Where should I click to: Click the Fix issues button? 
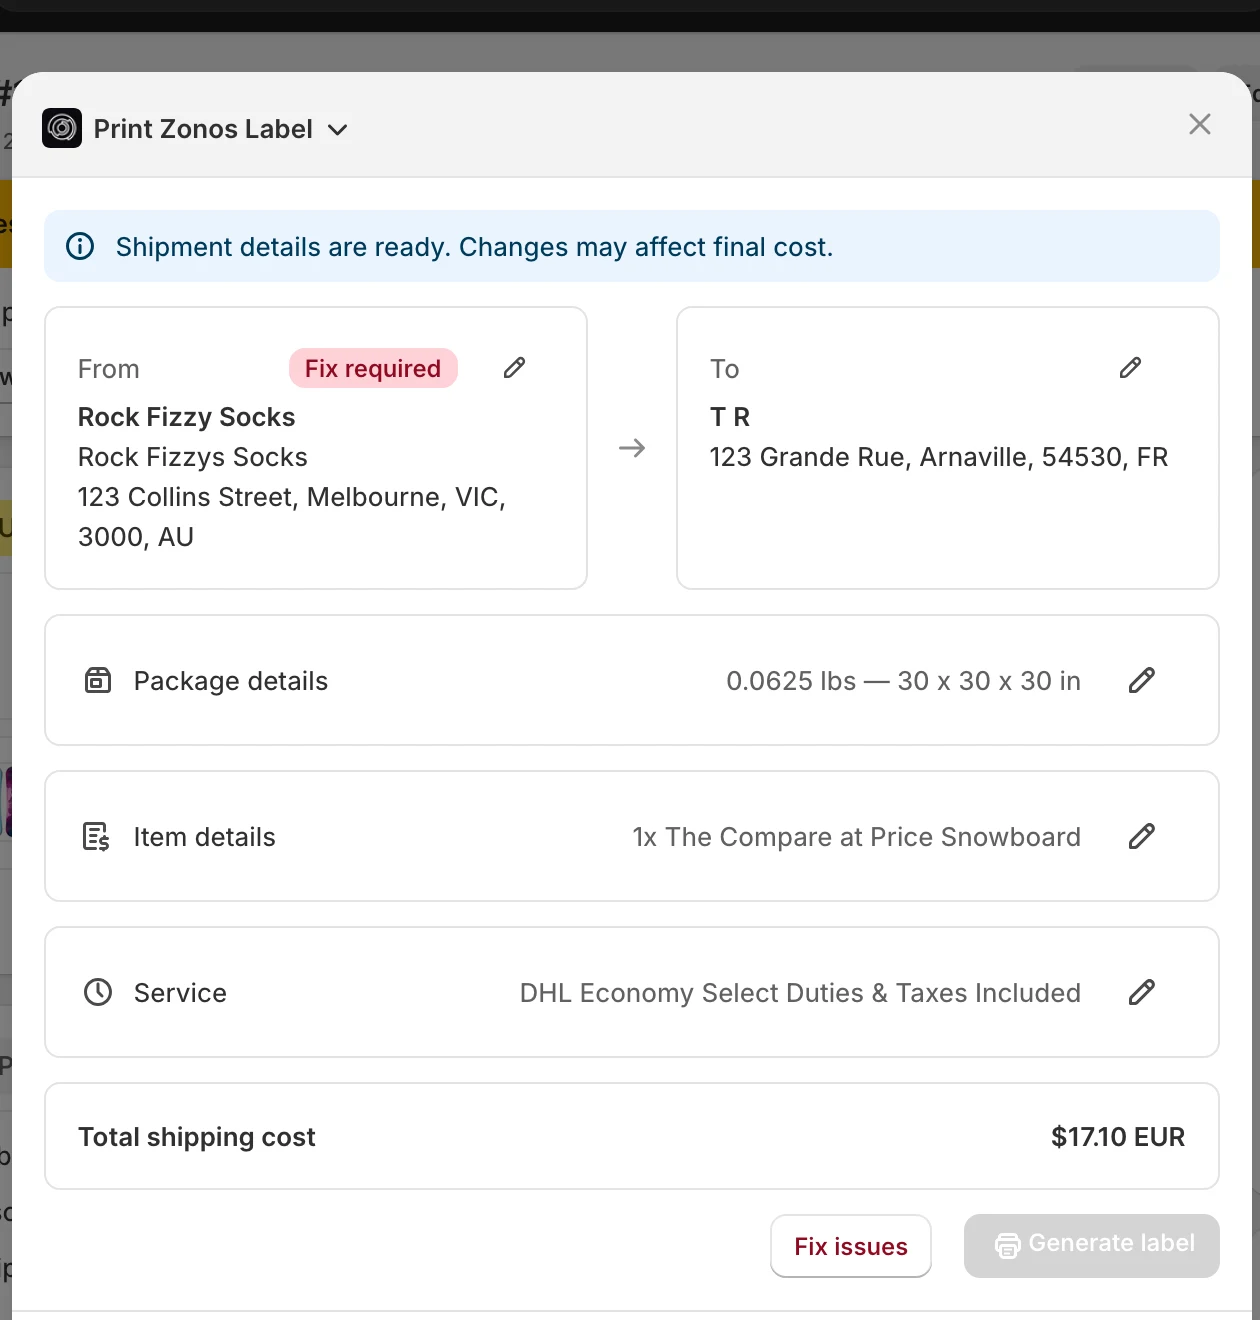pos(851,1246)
